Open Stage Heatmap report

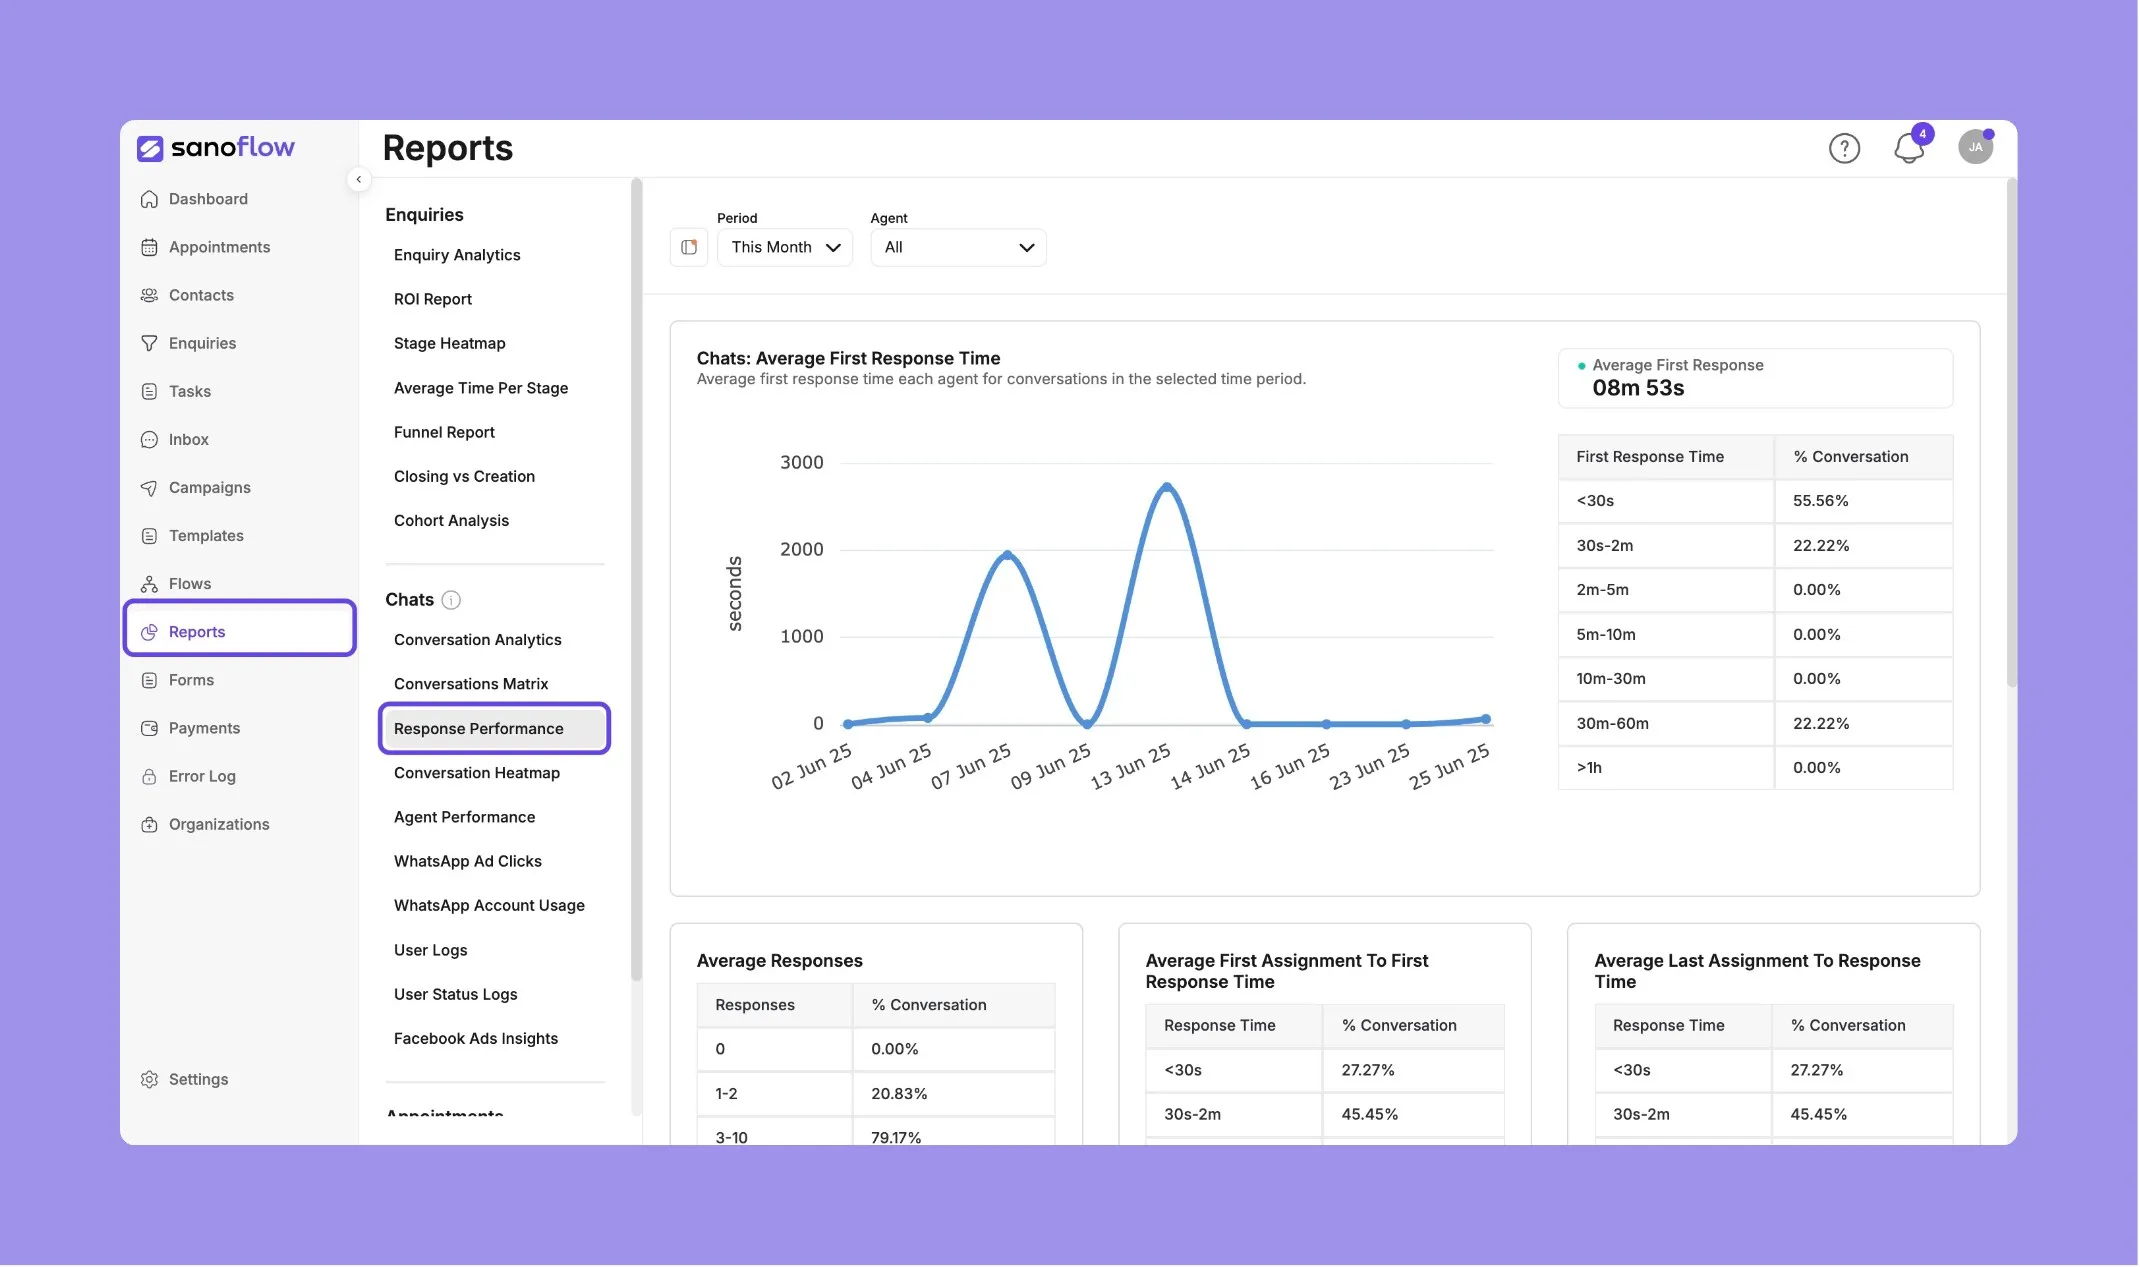click(450, 343)
